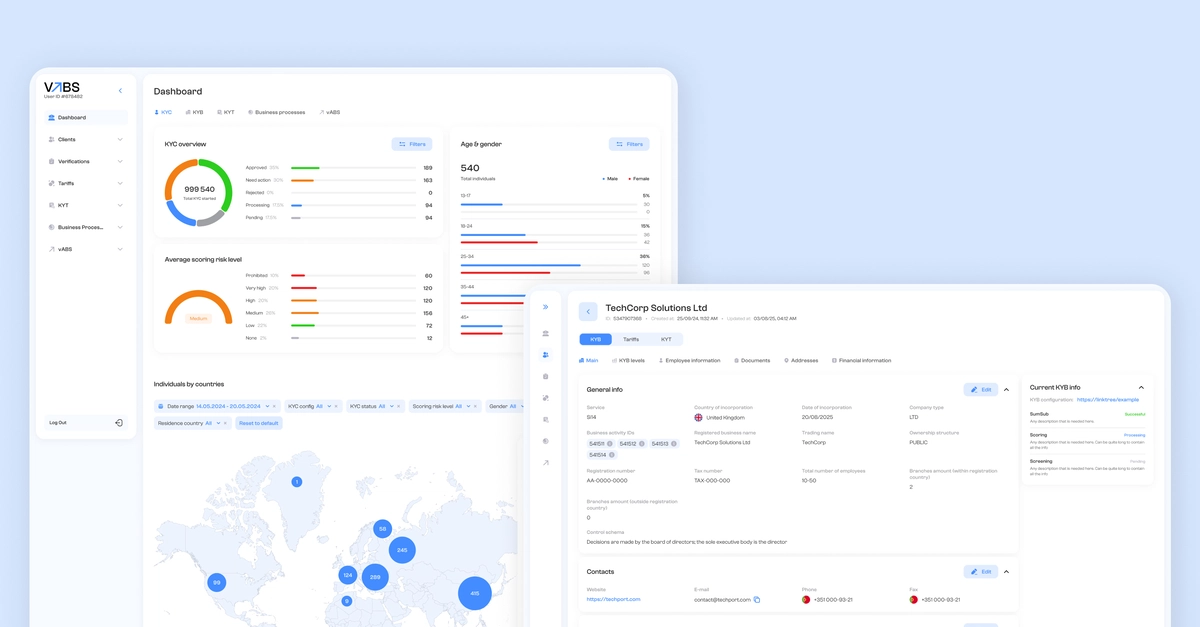
Task: Click the map cluster marker showing 415
Action: tap(475, 594)
